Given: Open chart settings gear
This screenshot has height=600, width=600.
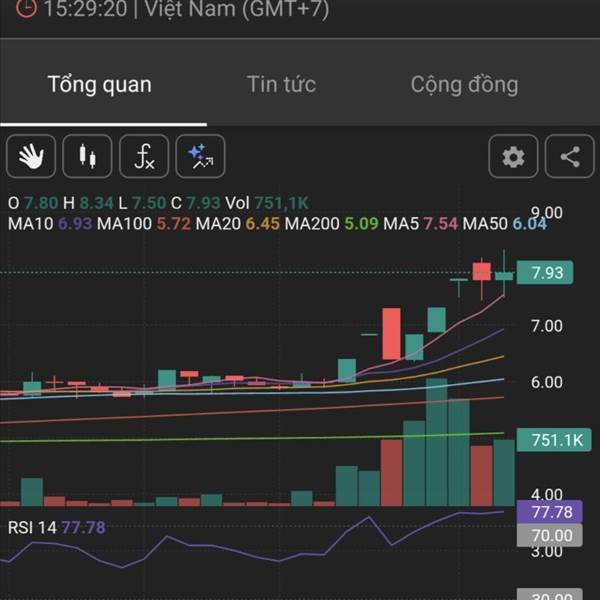Looking at the screenshot, I should coord(513,156).
